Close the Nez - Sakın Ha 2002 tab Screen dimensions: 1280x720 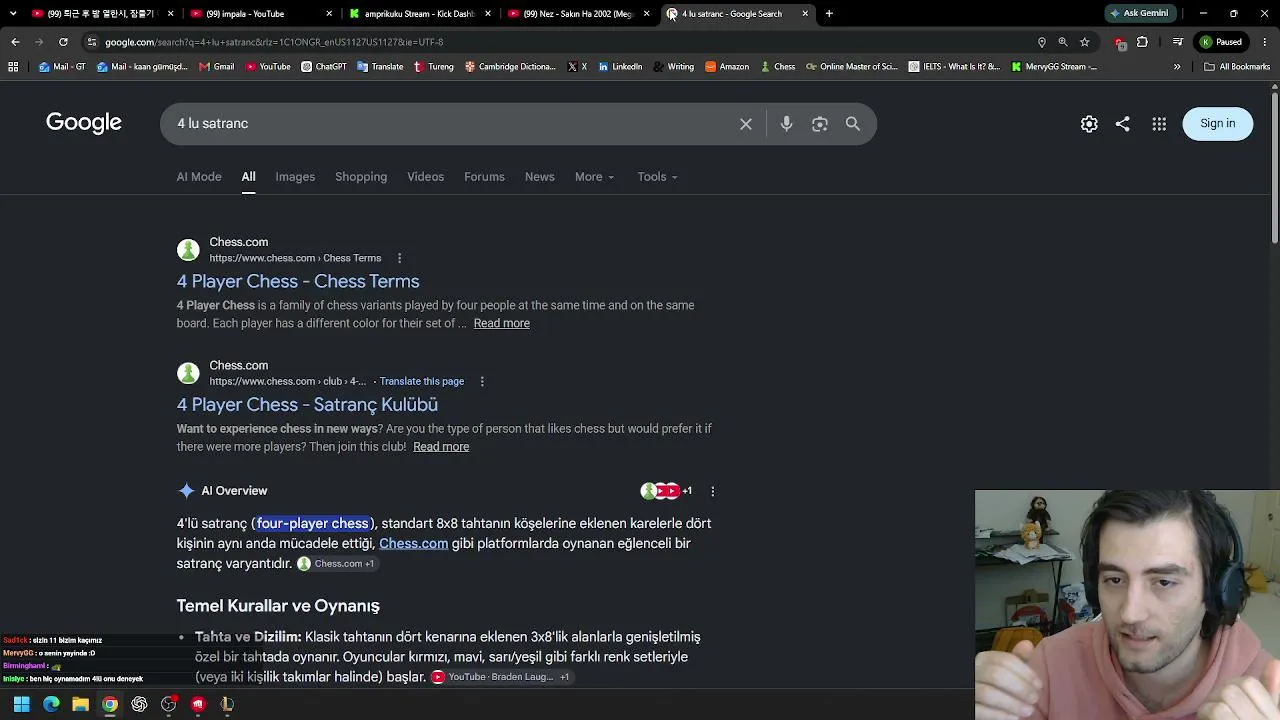(x=647, y=14)
